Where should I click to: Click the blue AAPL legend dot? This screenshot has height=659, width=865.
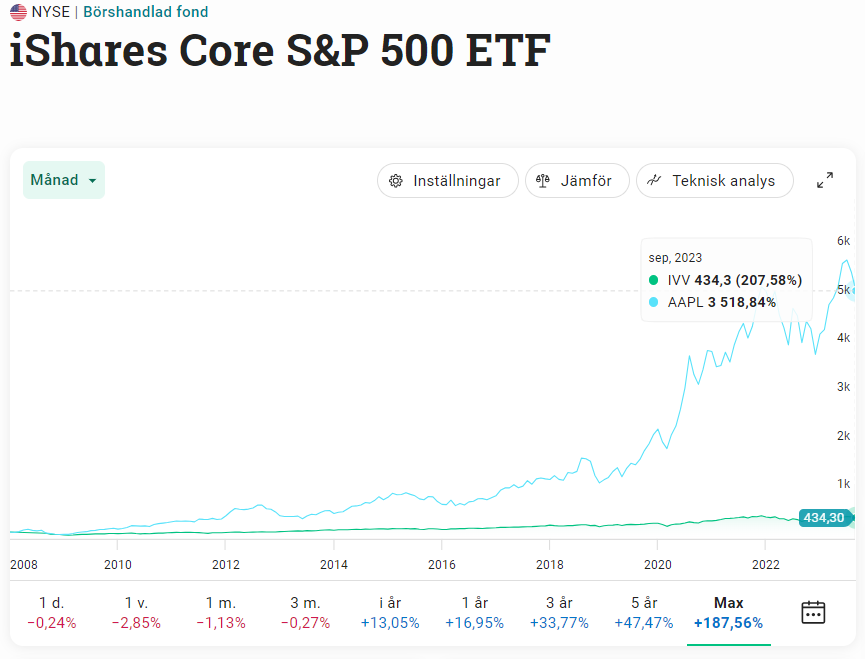(x=654, y=302)
